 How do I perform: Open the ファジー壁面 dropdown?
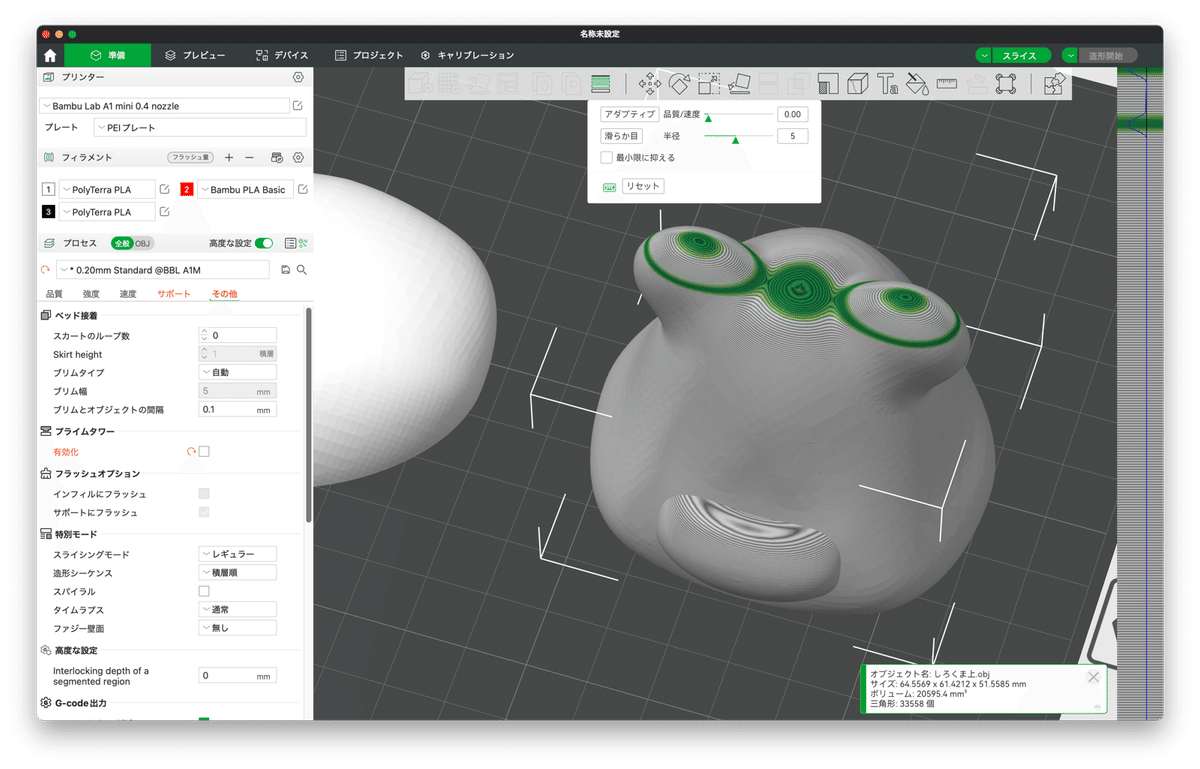[237, 628]
